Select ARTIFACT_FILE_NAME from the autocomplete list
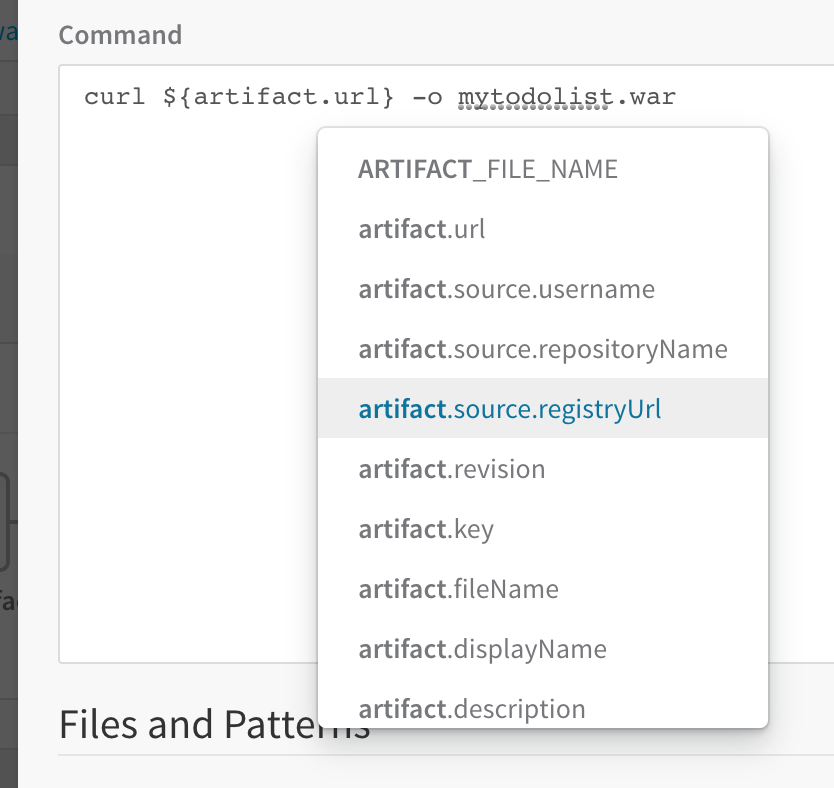This screenshot has width=834, height=788. pyautogui.click(x=543, y=169)
